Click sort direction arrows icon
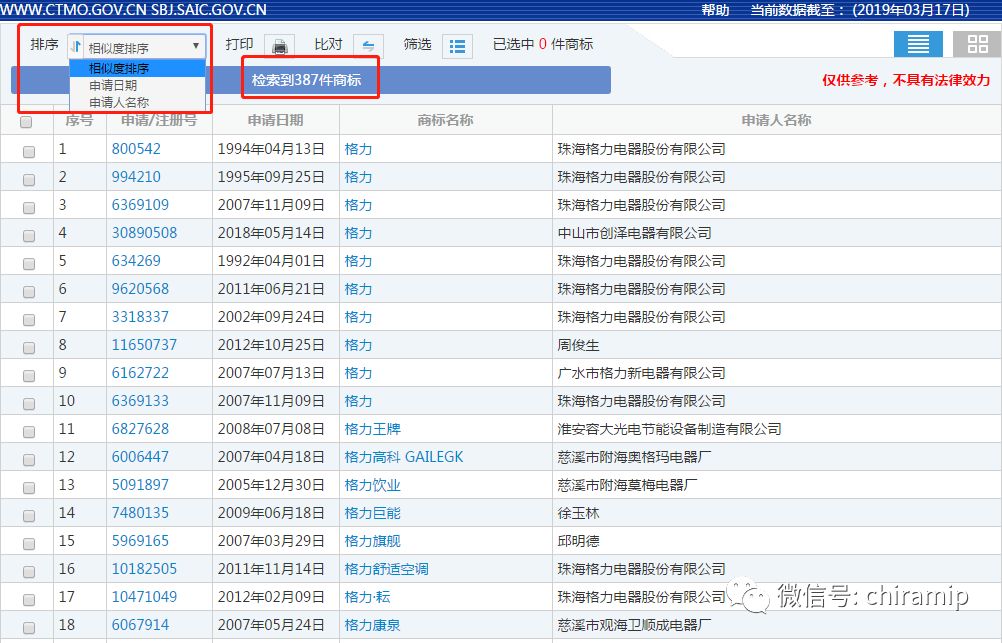Screen dimensions: 1002x643 click(76, 47)
